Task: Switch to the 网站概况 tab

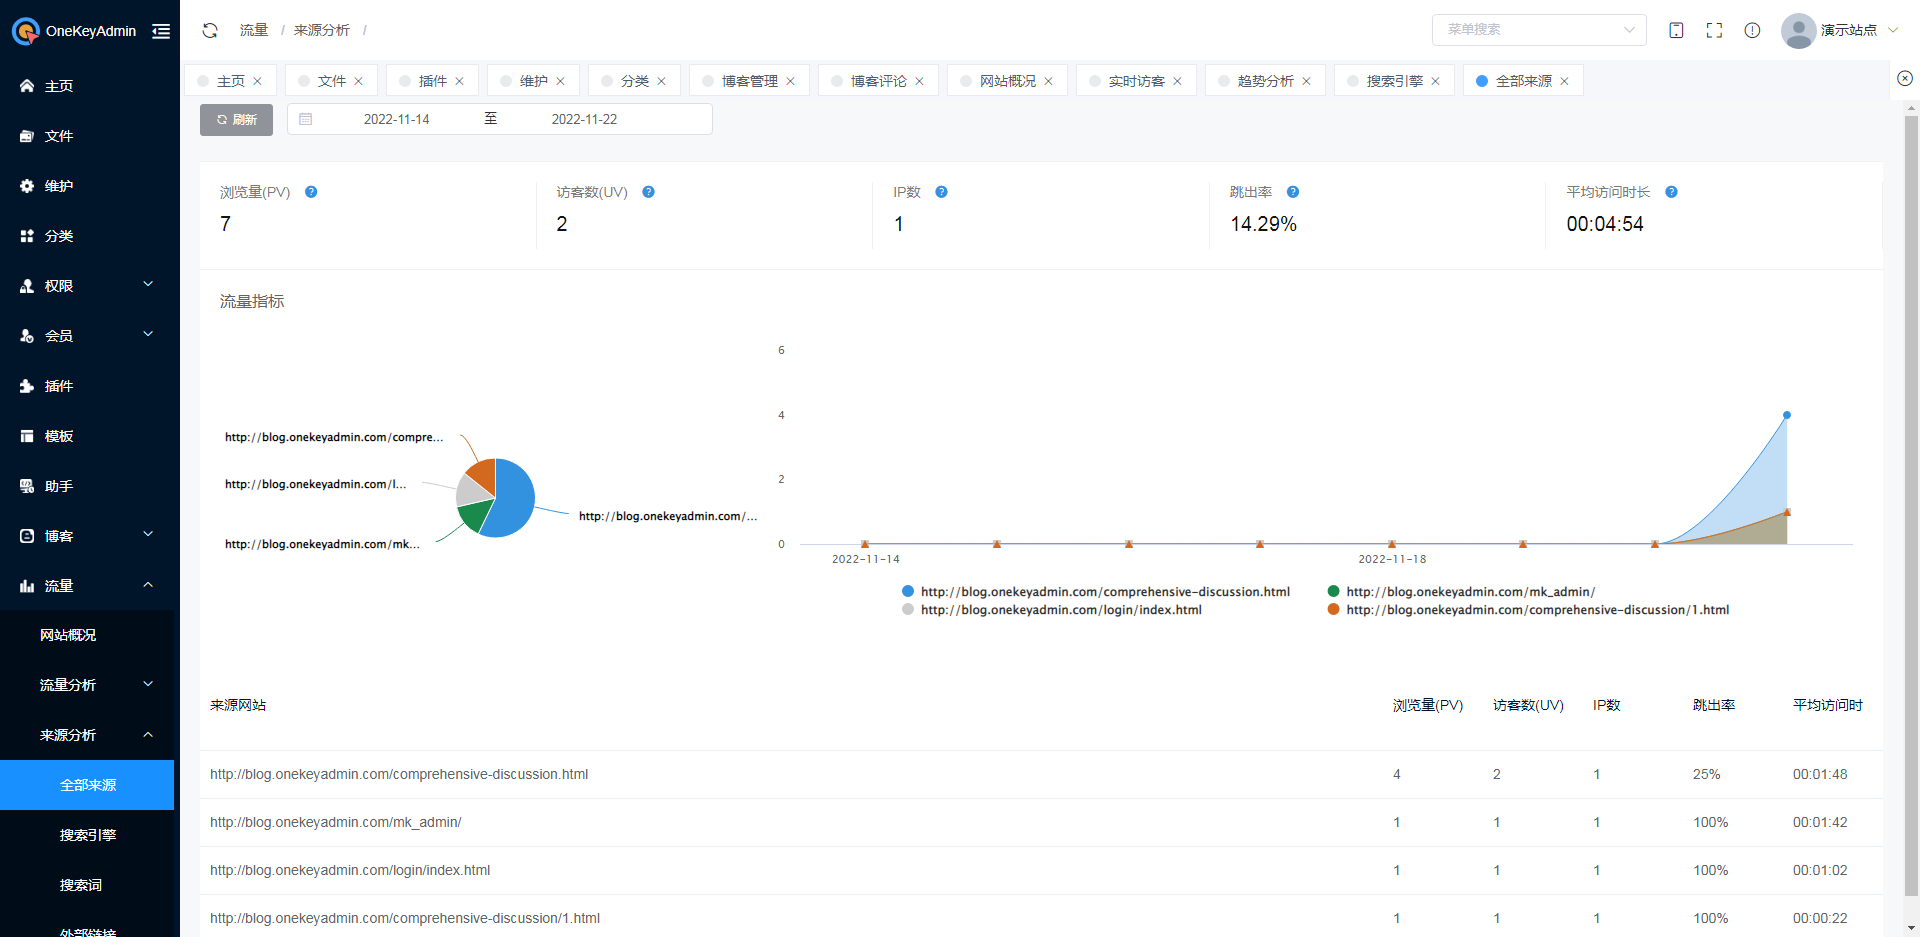Action: coord(1007,81)
